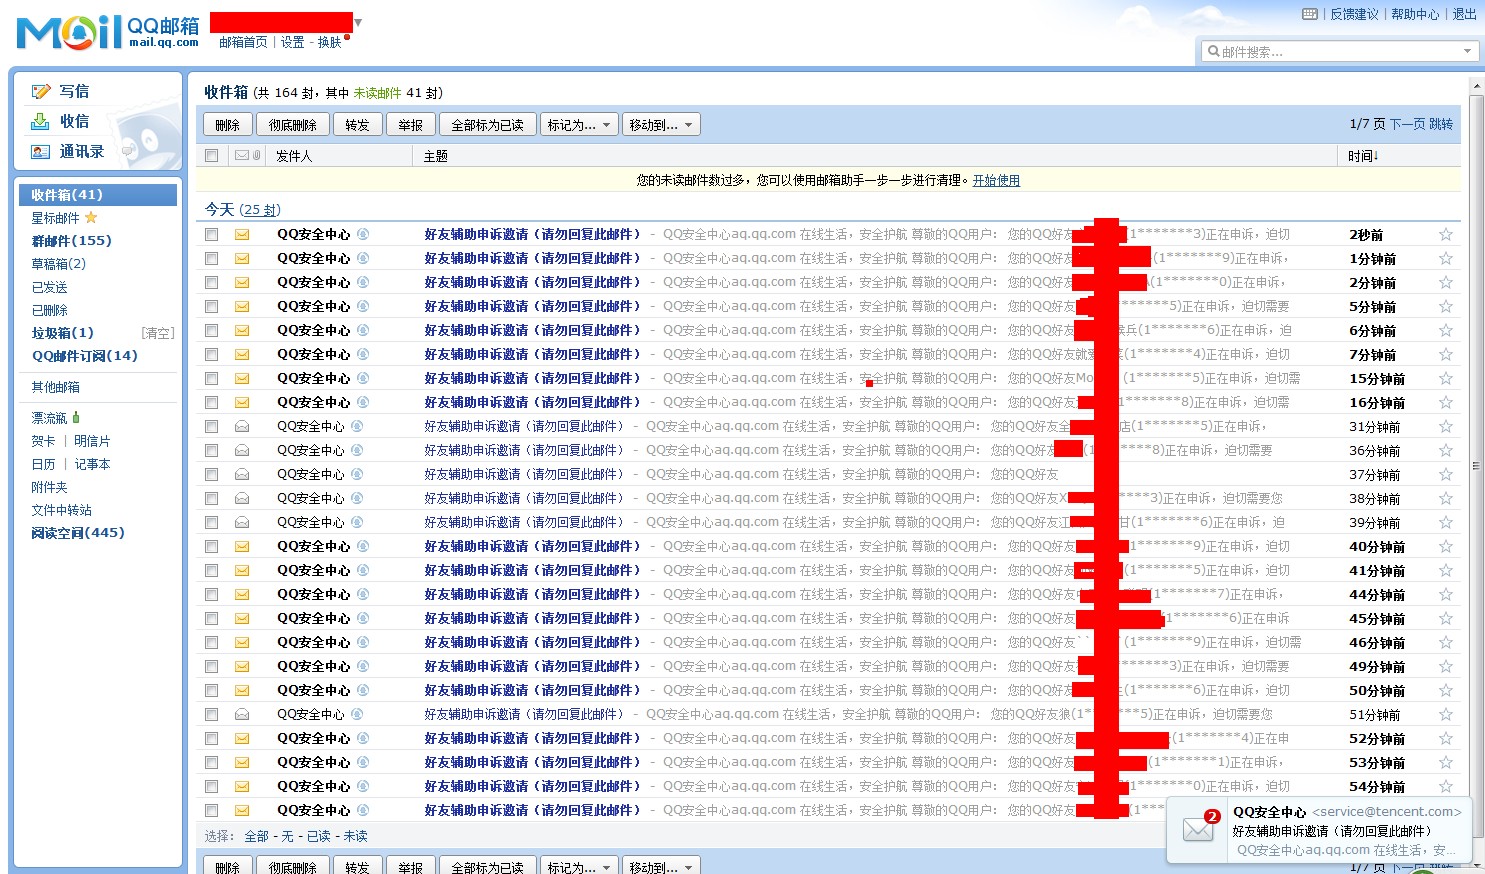The height and width of the screenshot is (874, 1485).
Task: Star the email received 52分钟前
Action: [x=1445, y=738]
